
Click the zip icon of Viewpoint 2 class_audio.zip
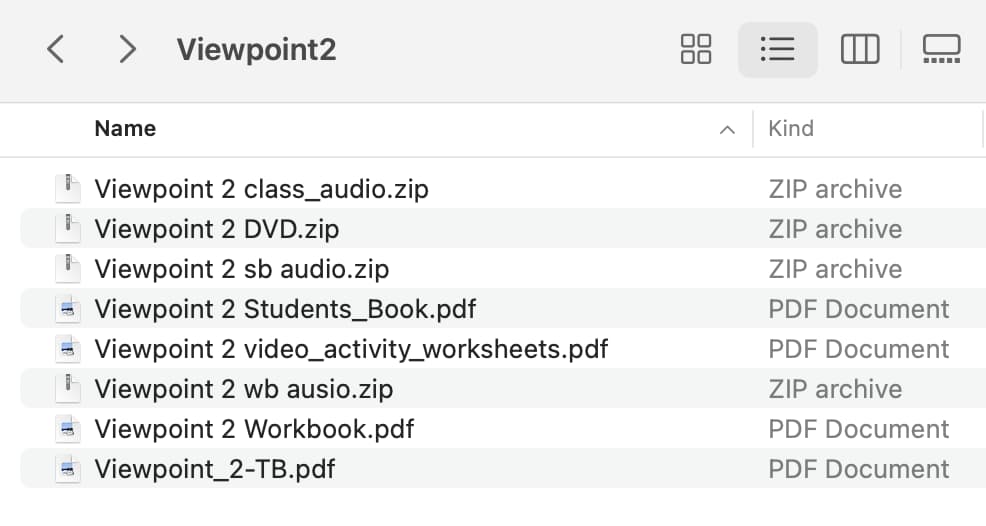click(x=68, y=189)
